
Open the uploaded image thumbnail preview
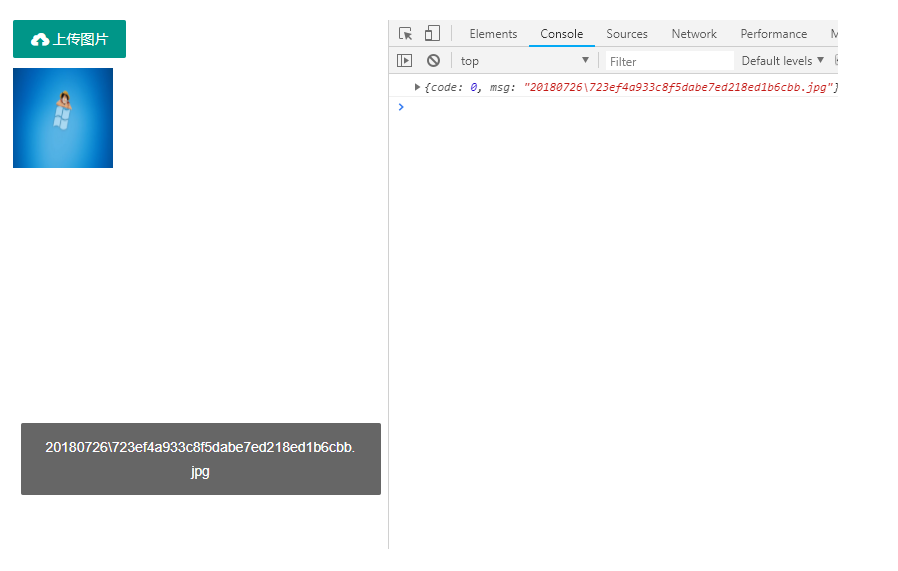tap(63, 118)
